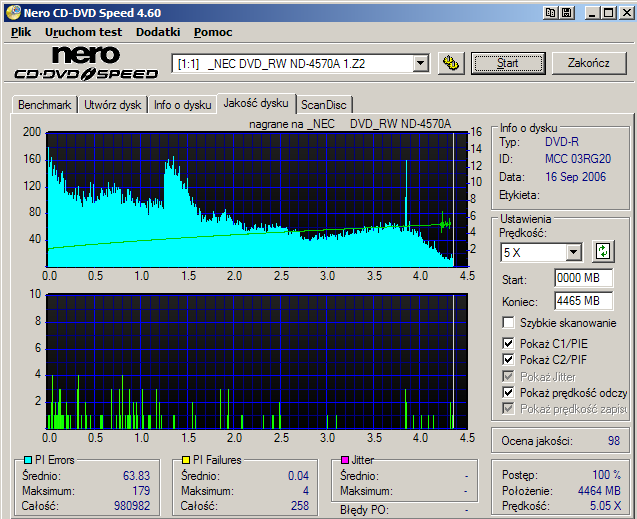Minimize the Nero CD-DVD Speed window
This screenshot has width=637, height=519.
tap(592, 13)
